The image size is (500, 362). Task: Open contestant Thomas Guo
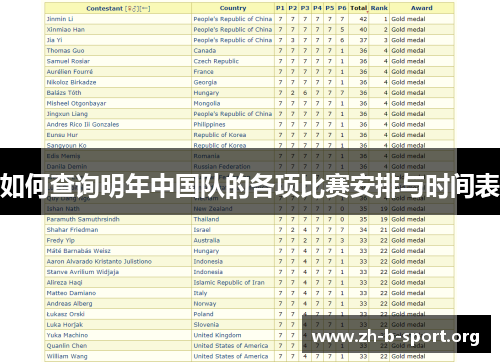(x=65, y=51)
